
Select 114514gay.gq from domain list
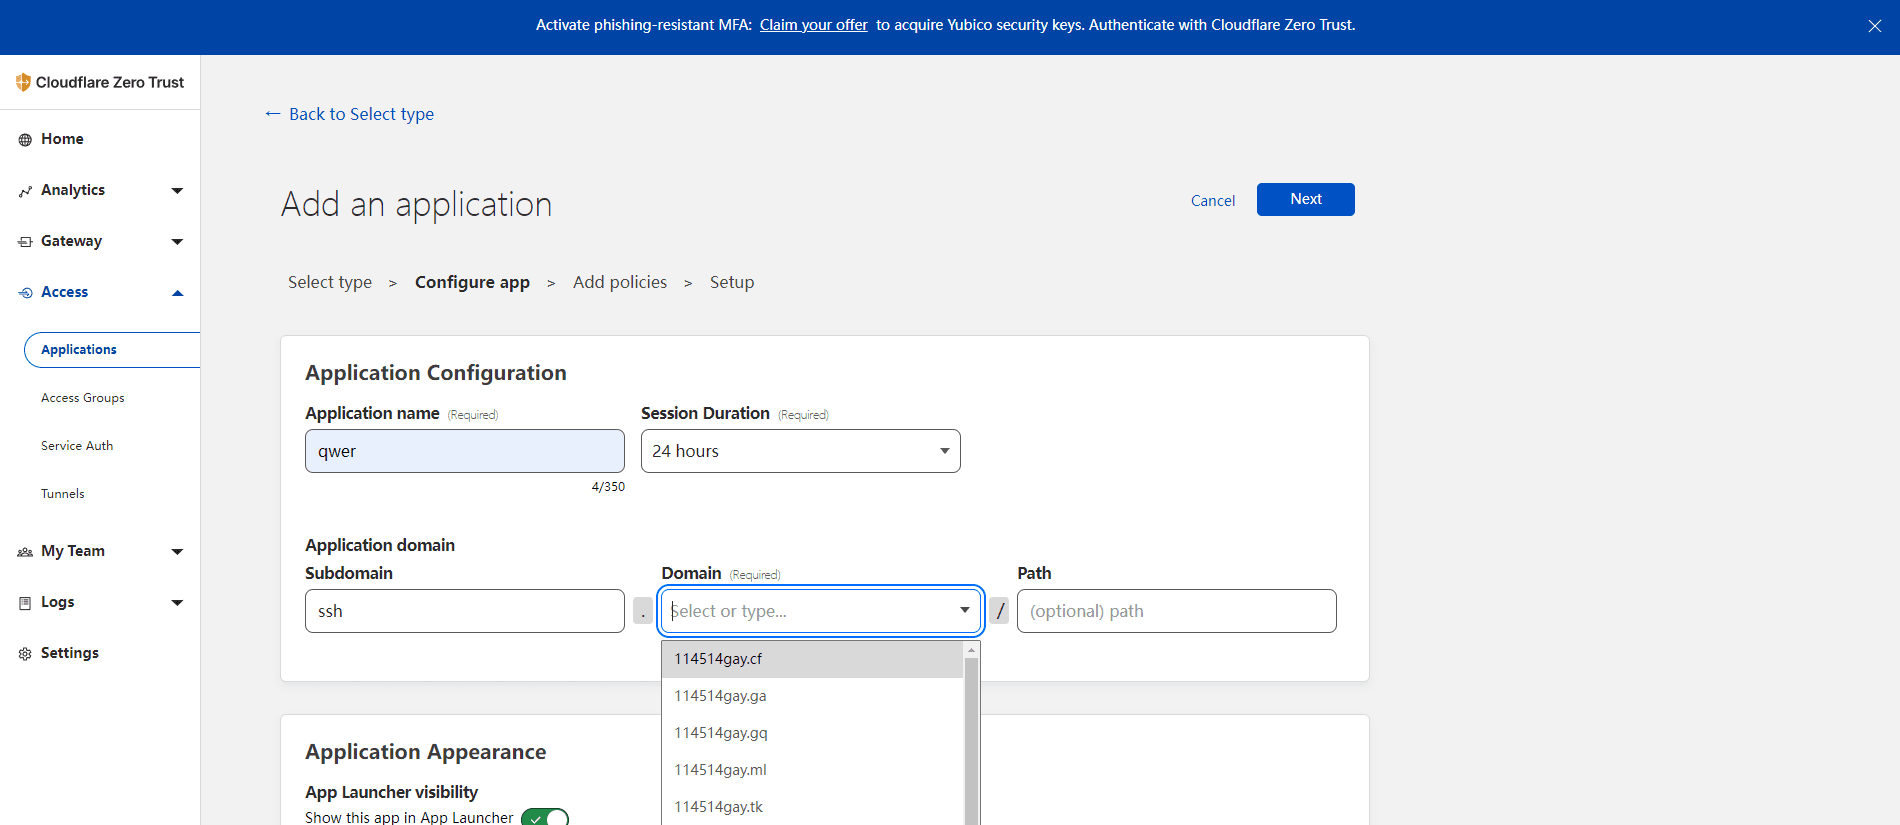[812, 733]
